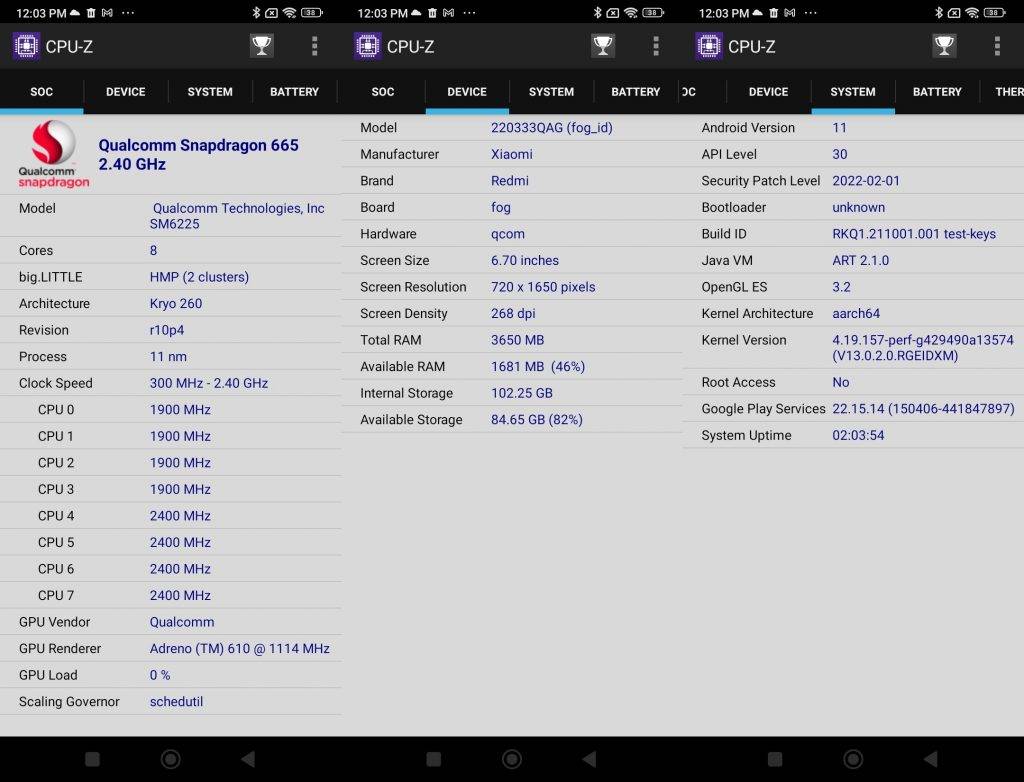Open the BATTERY tab in the left screen
Screen dimensions: 1024x782
pos(295,92)
